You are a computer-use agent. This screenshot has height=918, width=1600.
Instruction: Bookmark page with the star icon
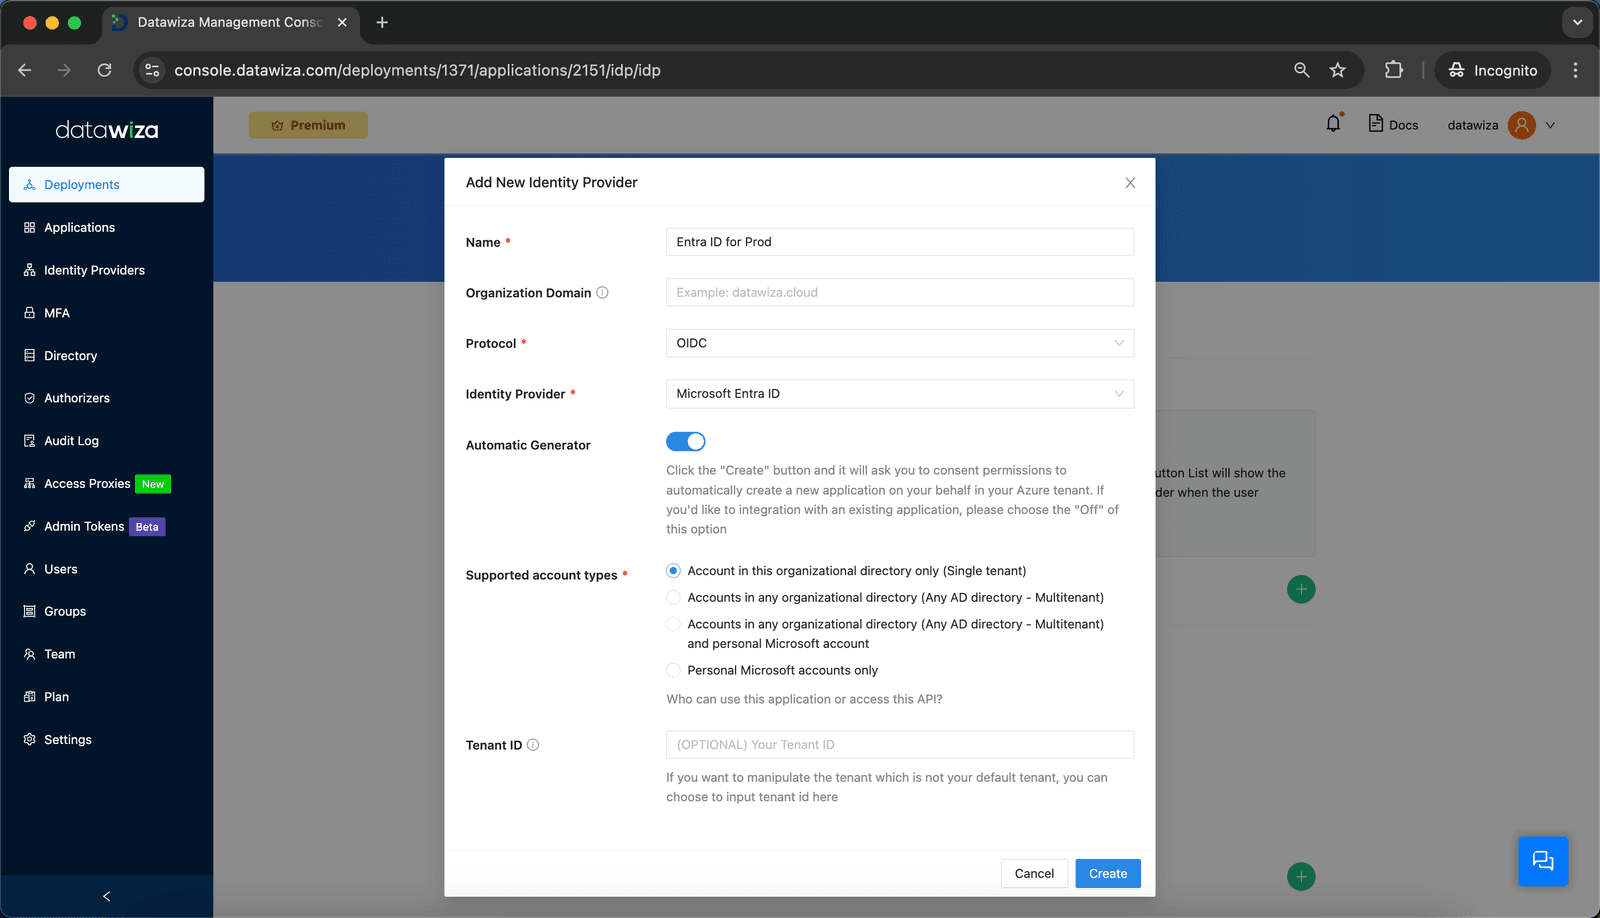pos(1338,70)
